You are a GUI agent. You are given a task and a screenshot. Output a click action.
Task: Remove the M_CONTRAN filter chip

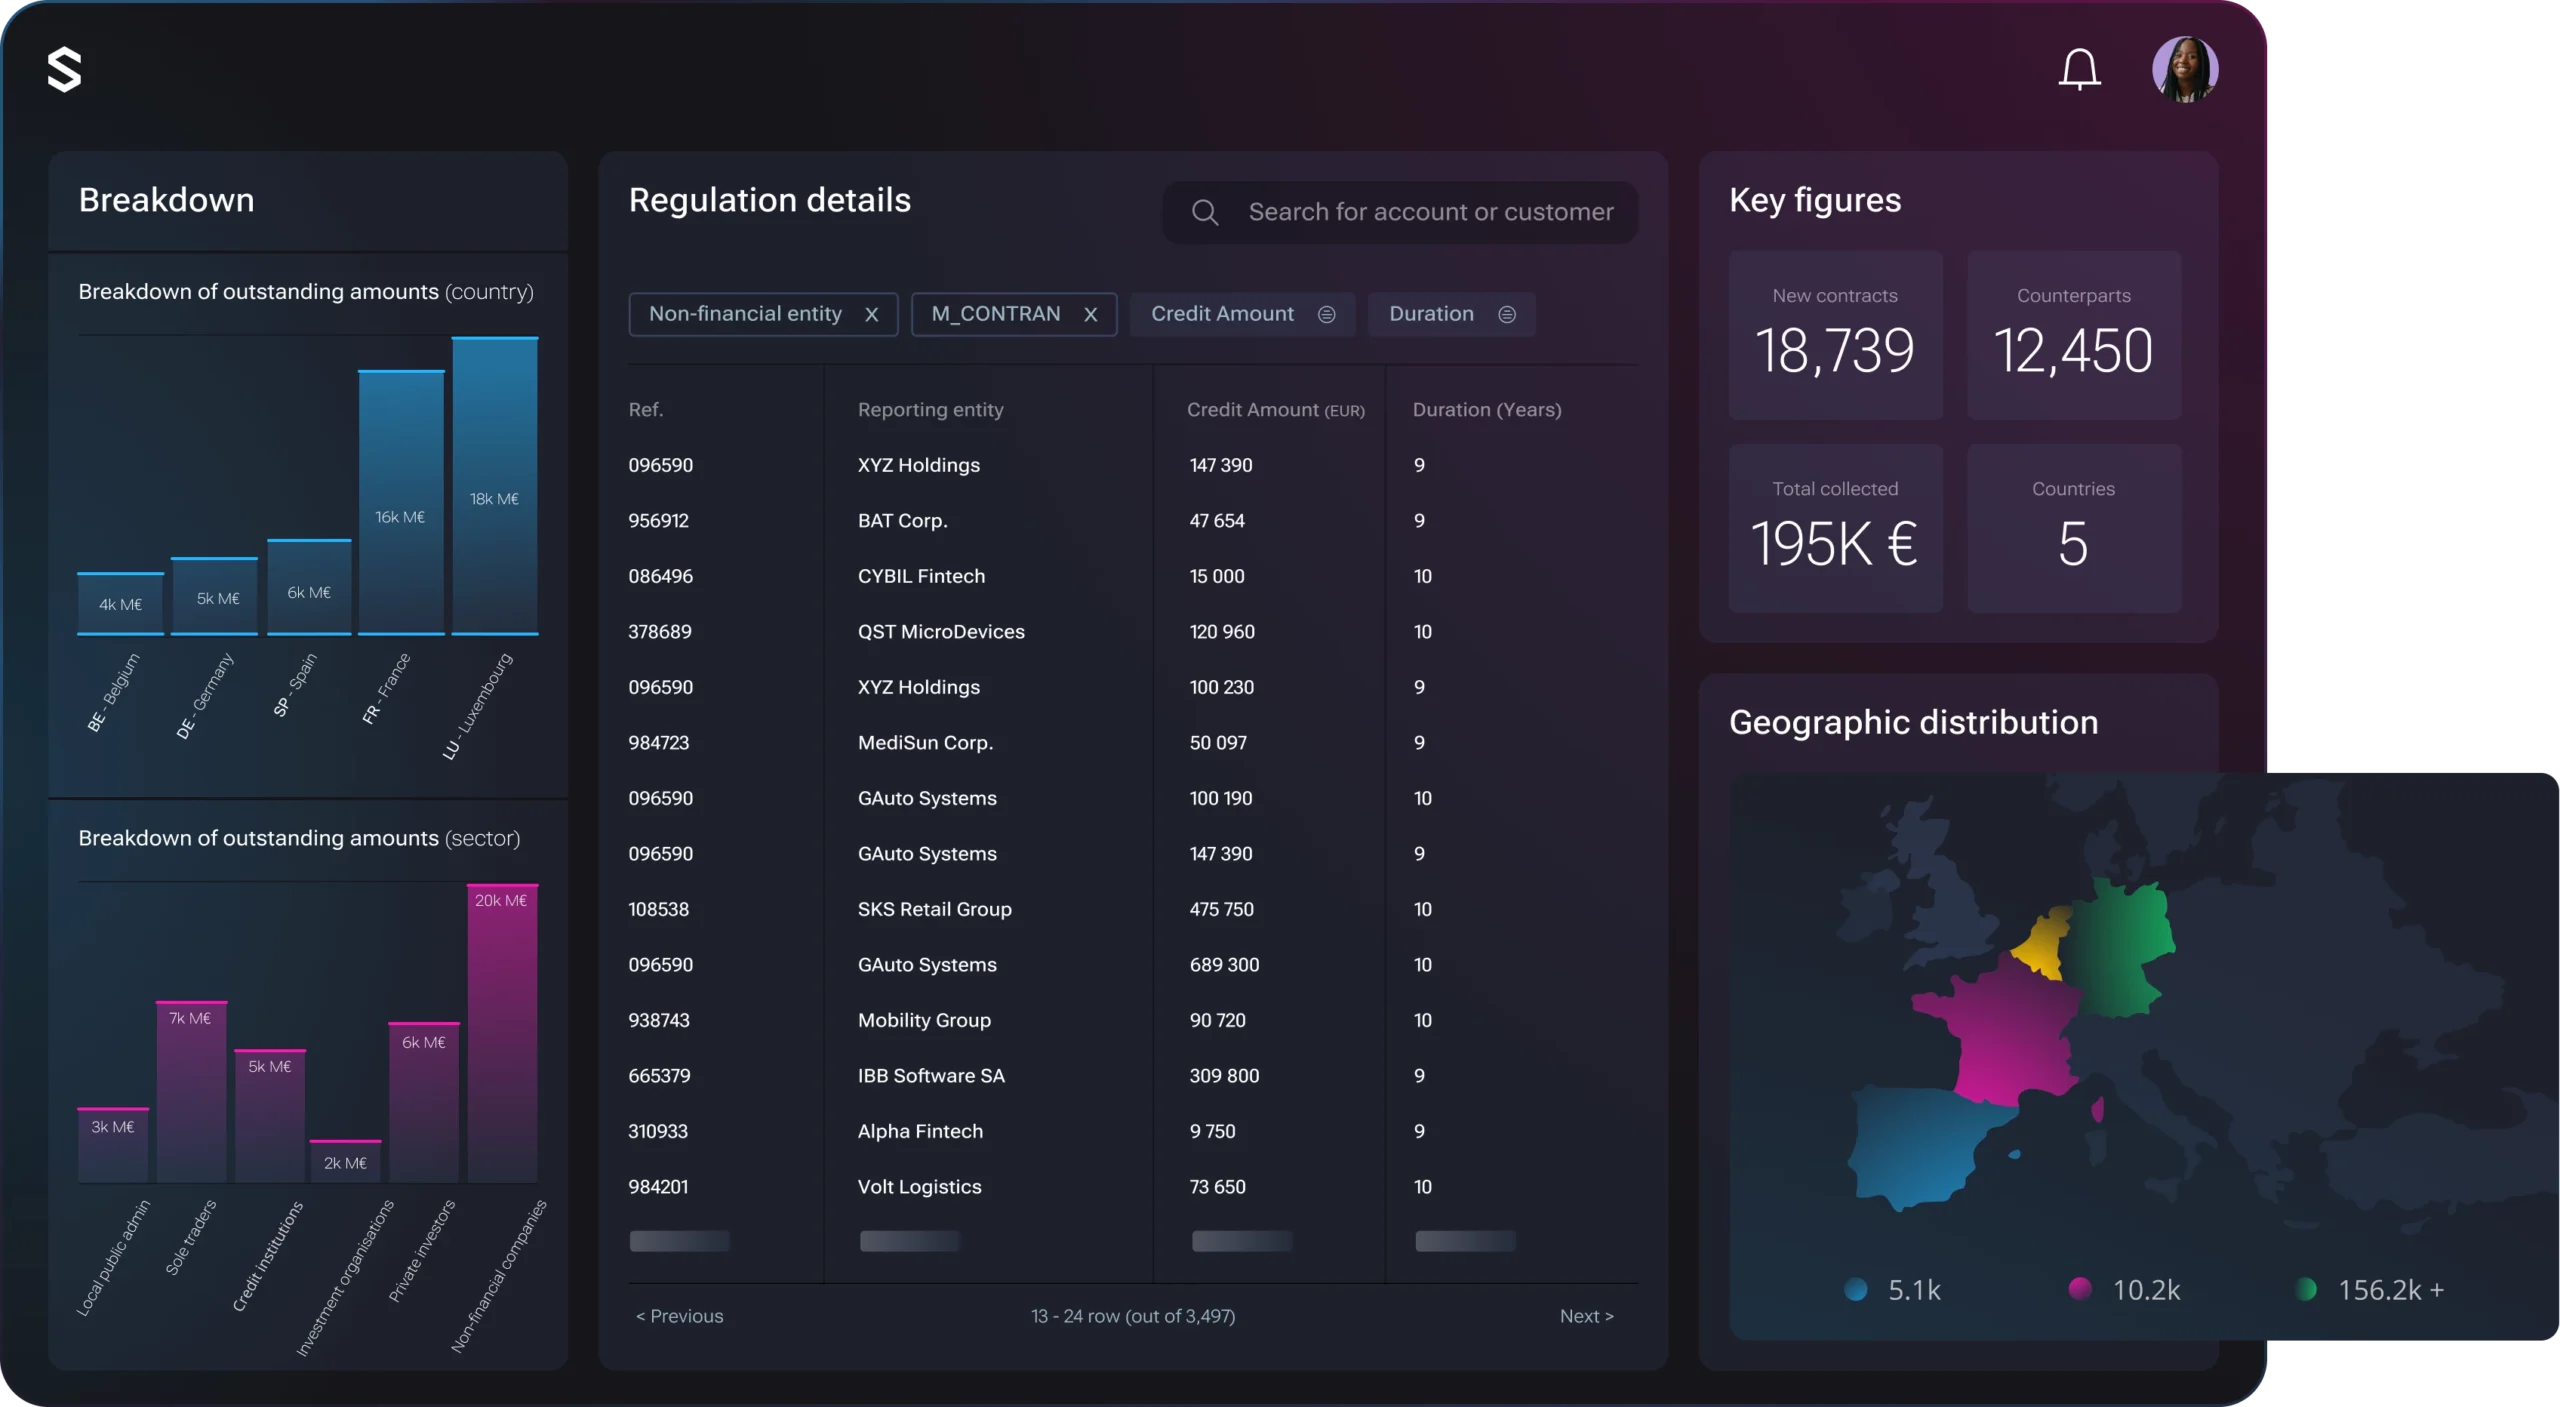[1091, 315]
